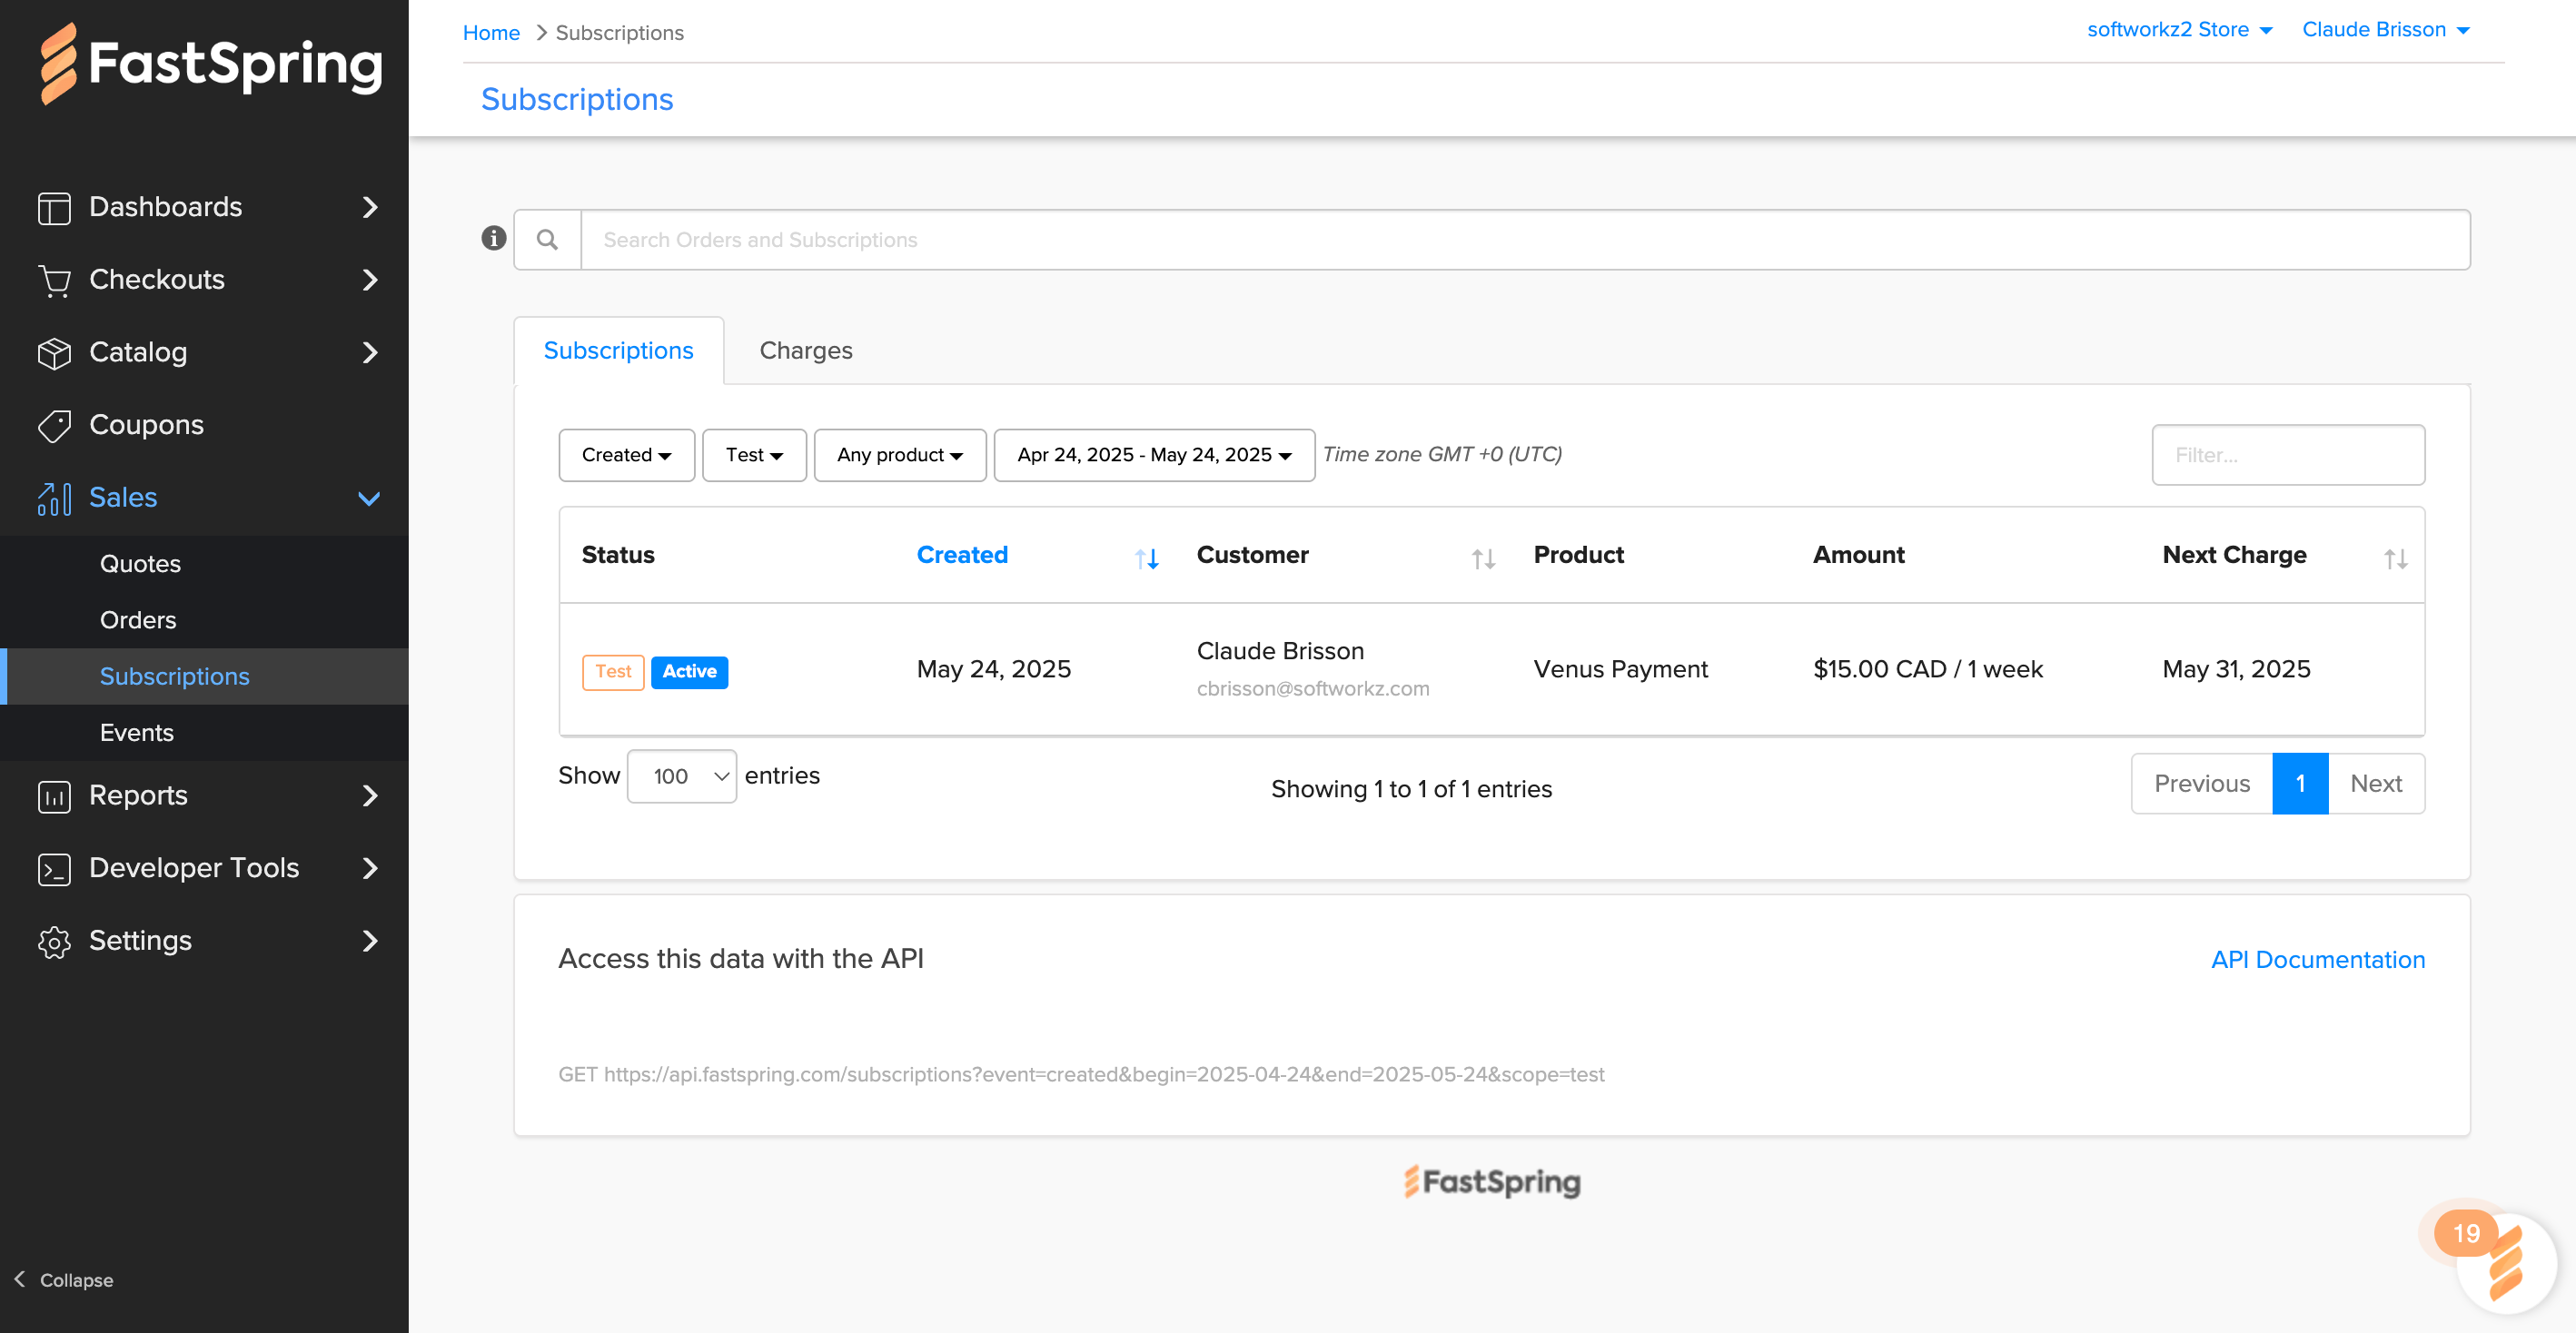This screenshot has height=1333, width=2576.
Task: Click customer name Claude Brisson in table
Action: [x=1280, y=651]
